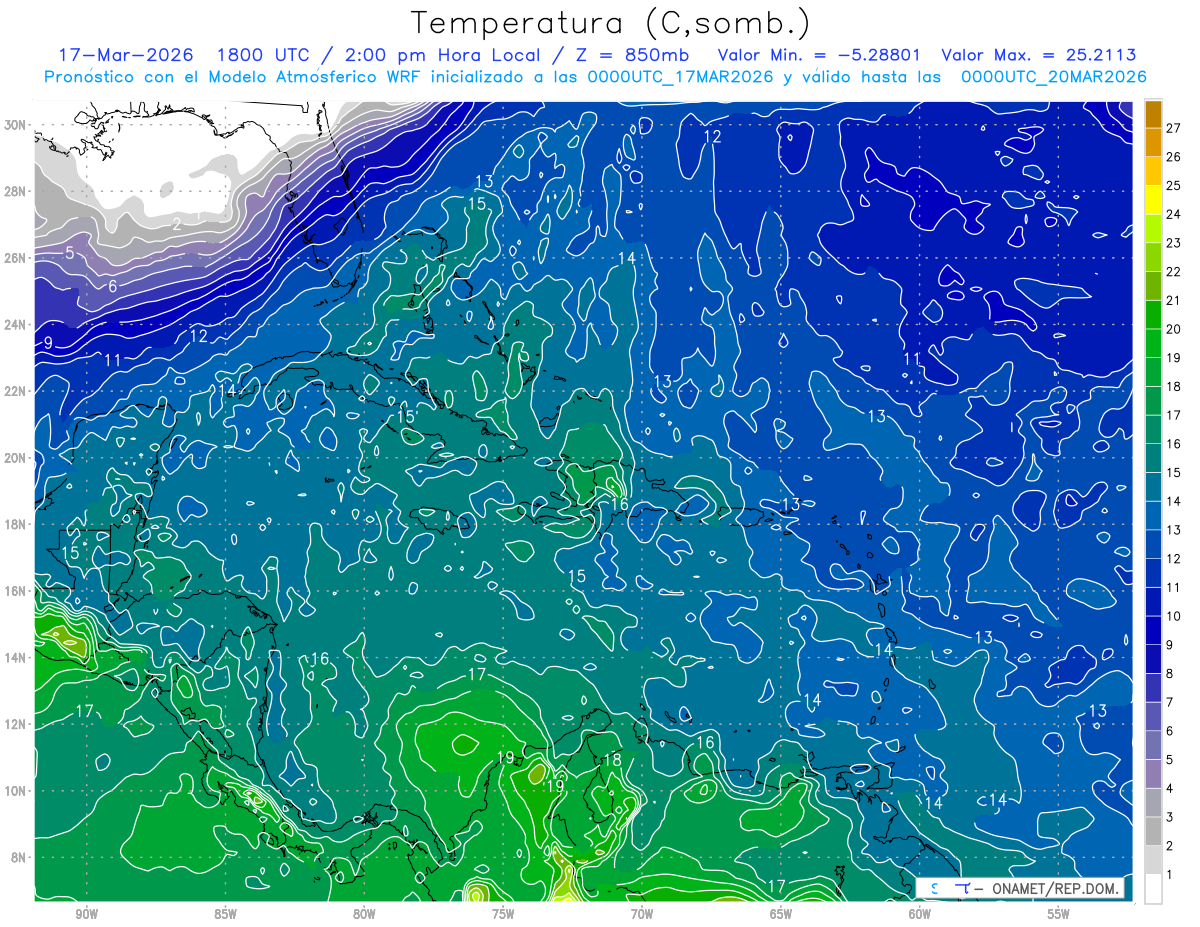Click 'Valor Min. = -5.28801' text

click(819, 55)
